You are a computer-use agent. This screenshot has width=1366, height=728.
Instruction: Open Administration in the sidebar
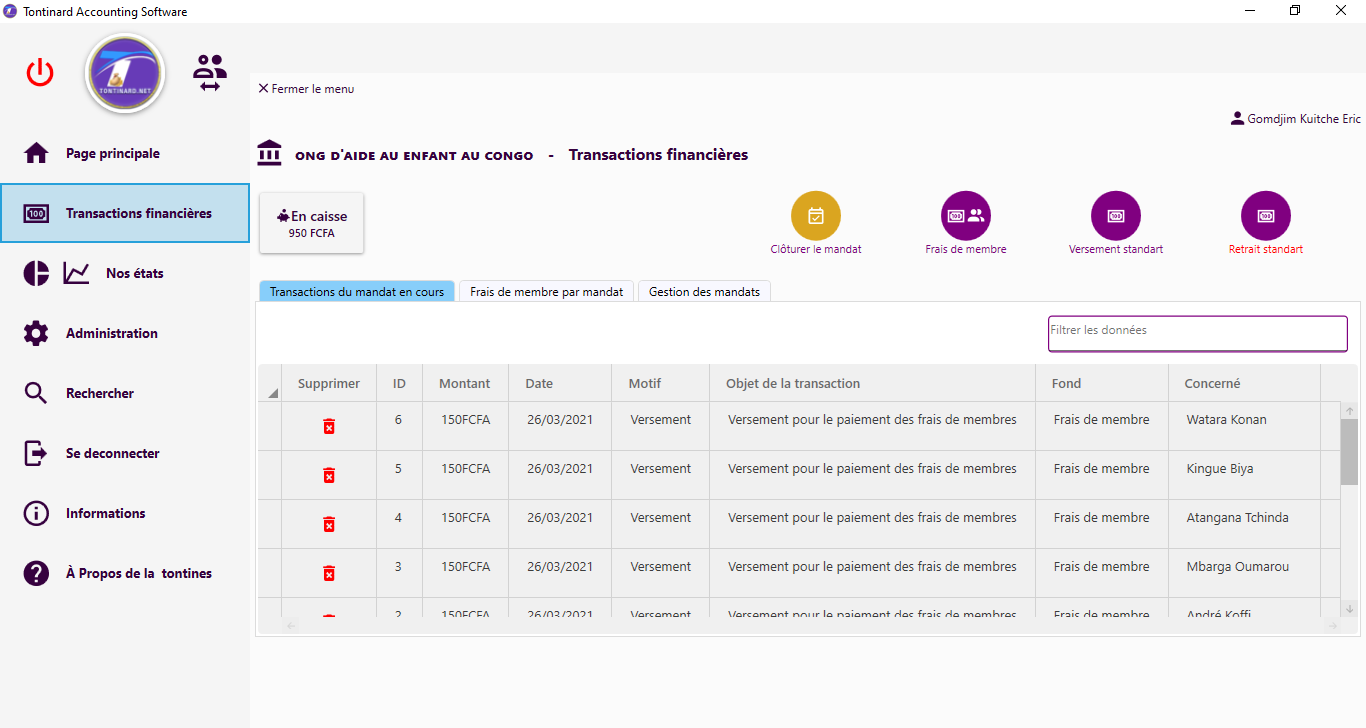(111, 334)
